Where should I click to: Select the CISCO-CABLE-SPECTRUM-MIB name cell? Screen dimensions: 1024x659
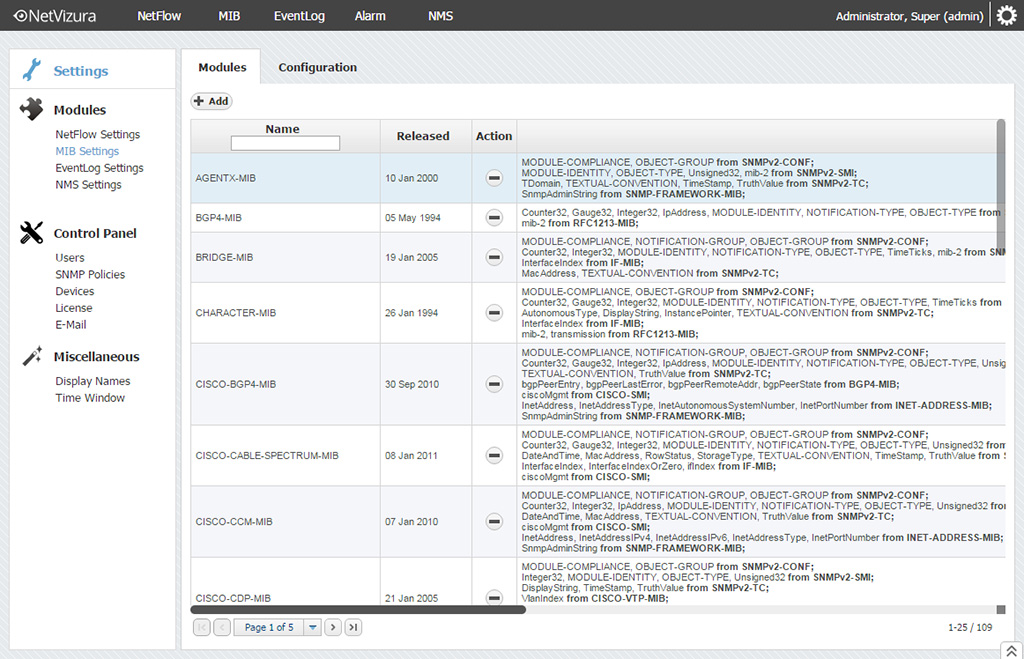tap(285, 455)
